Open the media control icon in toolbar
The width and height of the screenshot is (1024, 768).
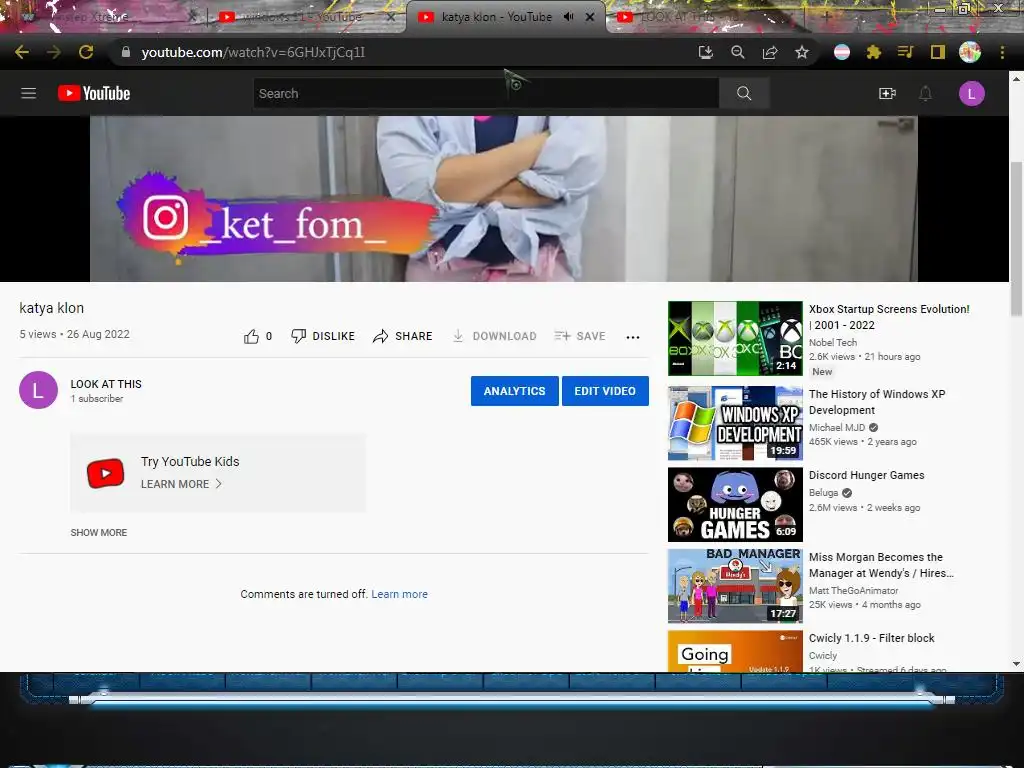[906, 52]
